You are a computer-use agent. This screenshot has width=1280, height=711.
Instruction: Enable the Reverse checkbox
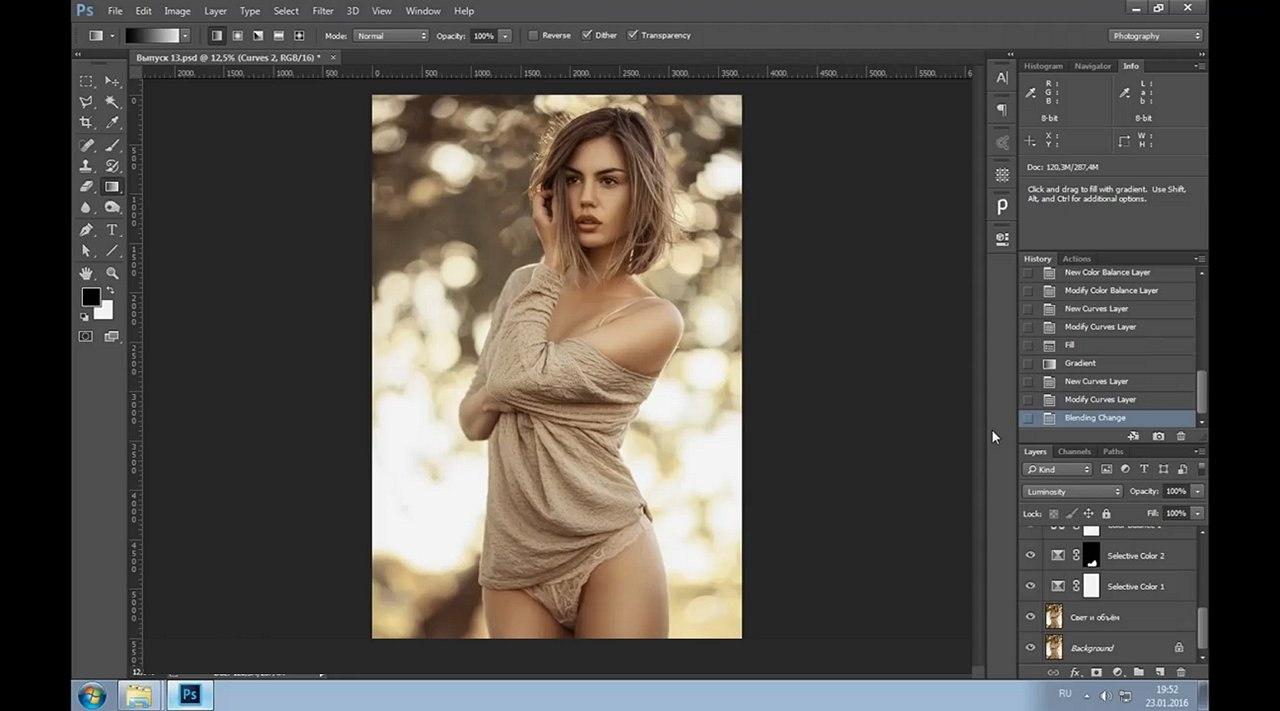pos(533,35)
